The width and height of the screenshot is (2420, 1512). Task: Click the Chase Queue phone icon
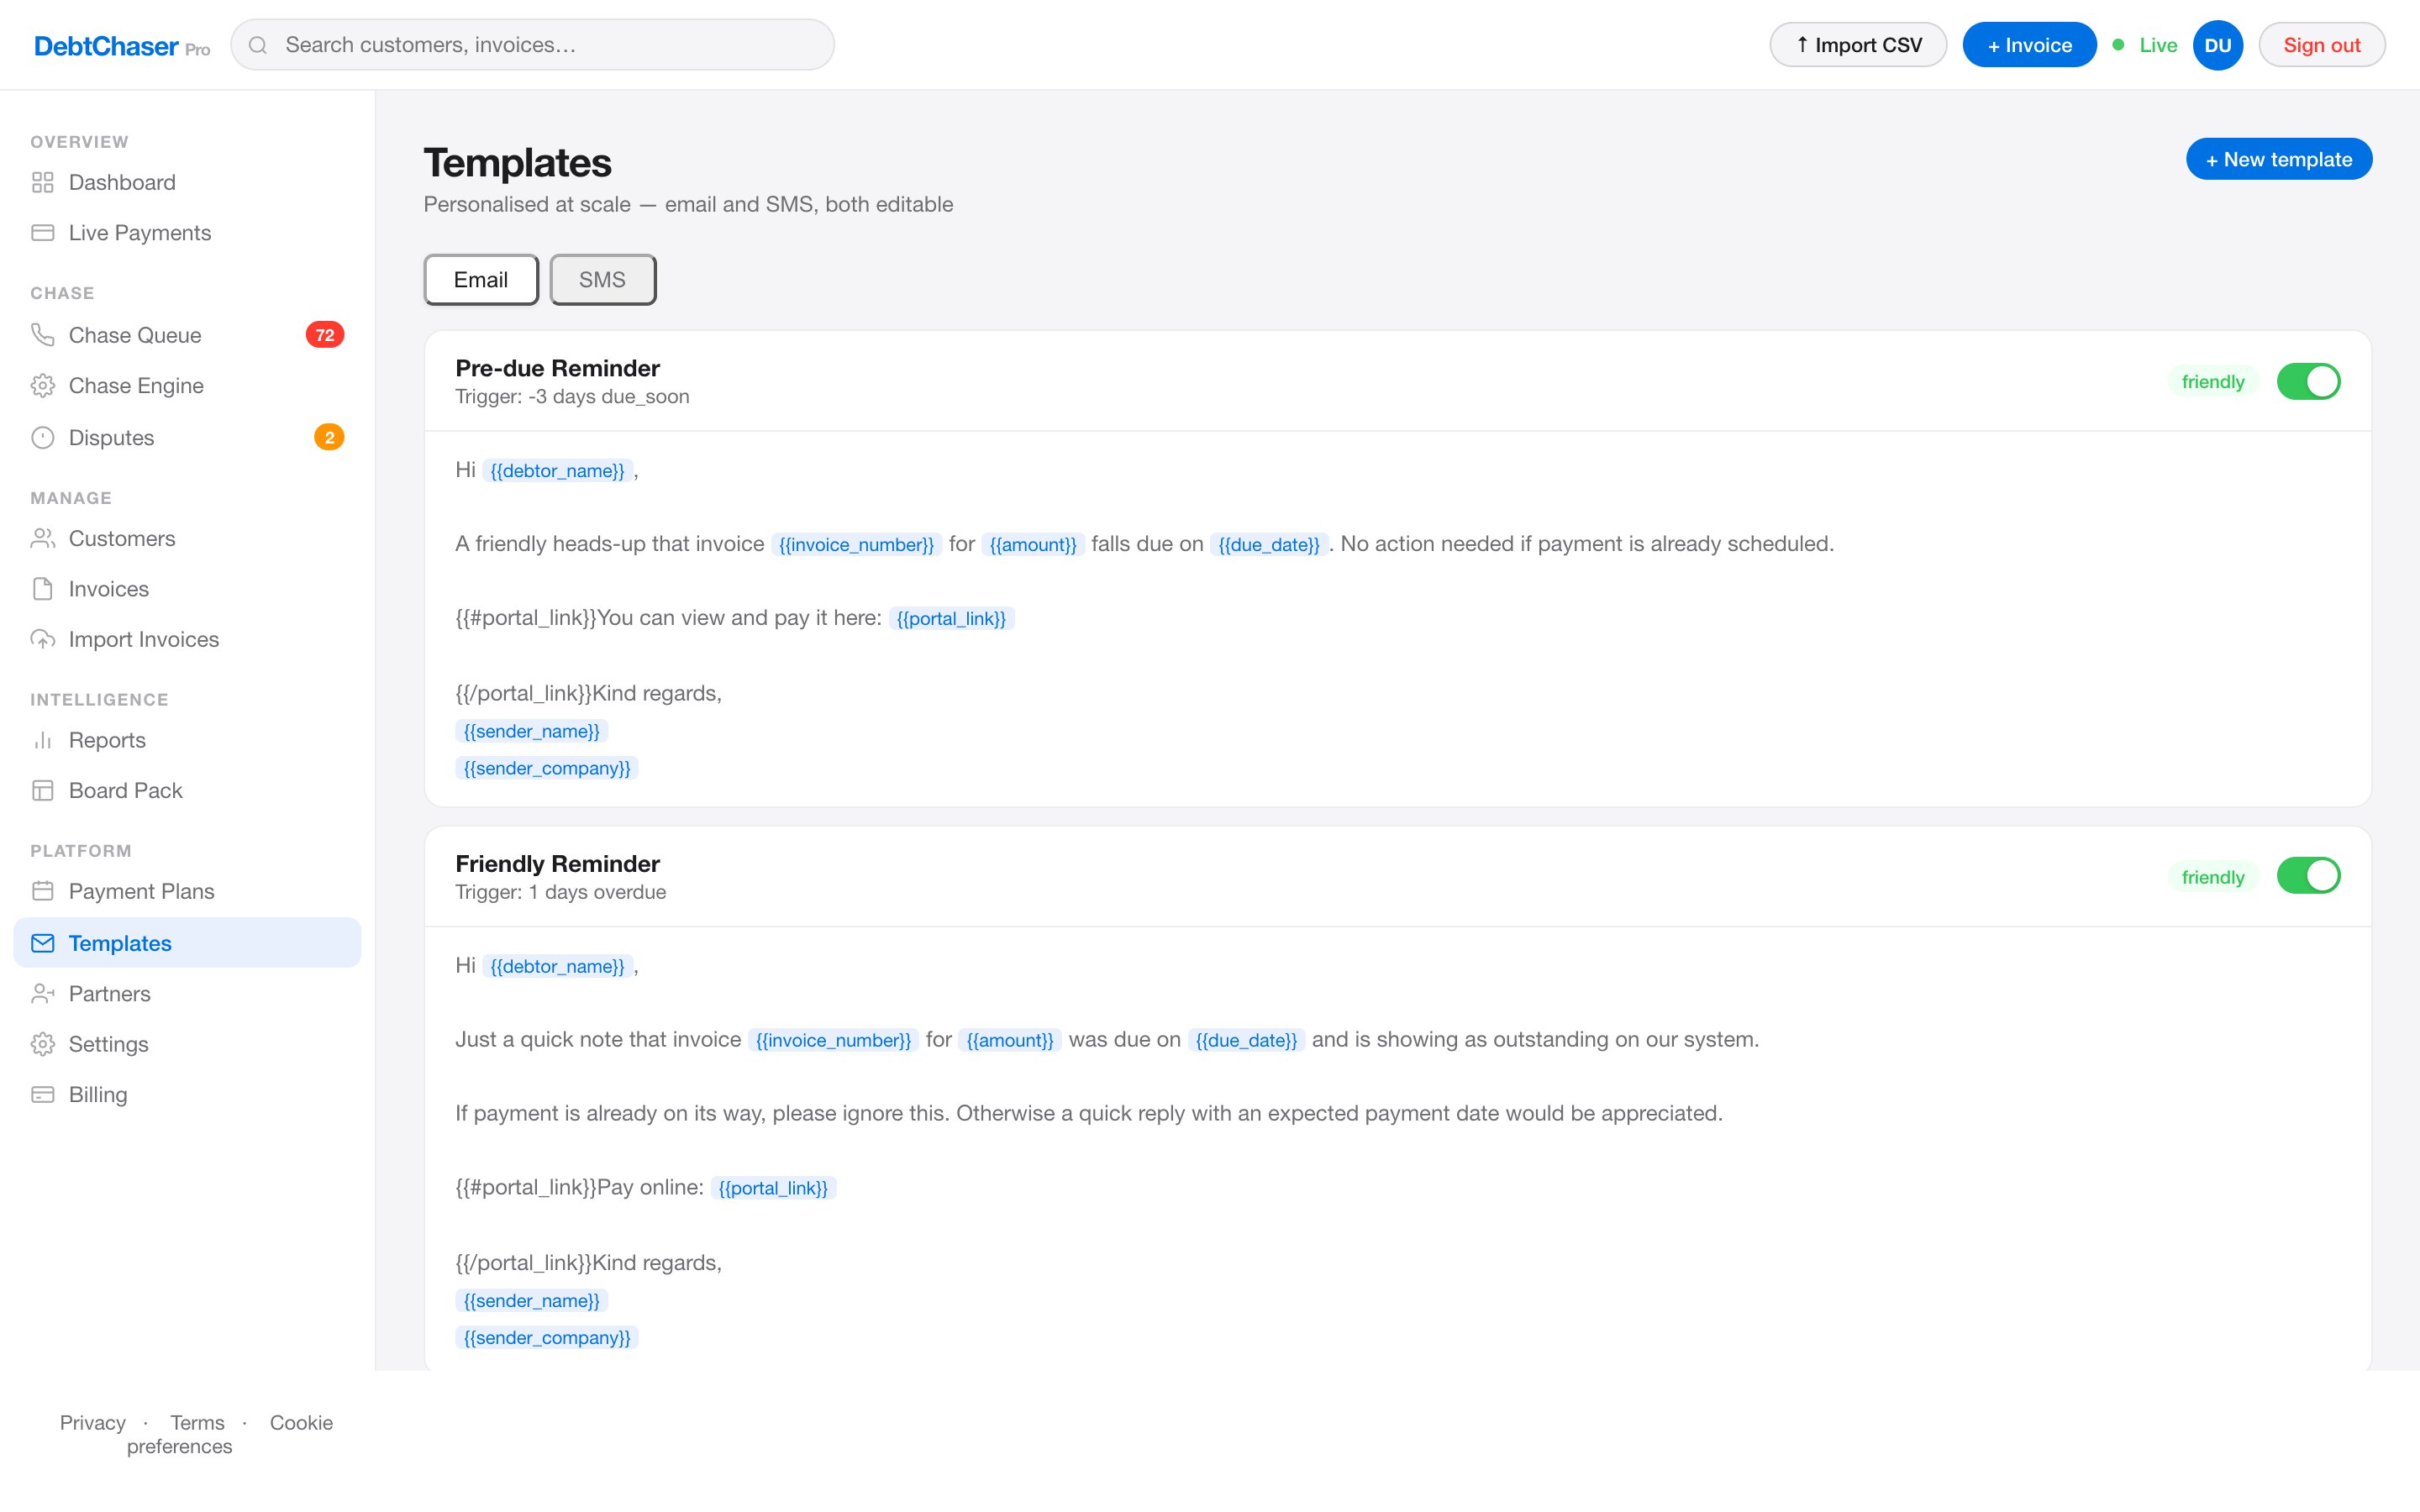[42, 335]
